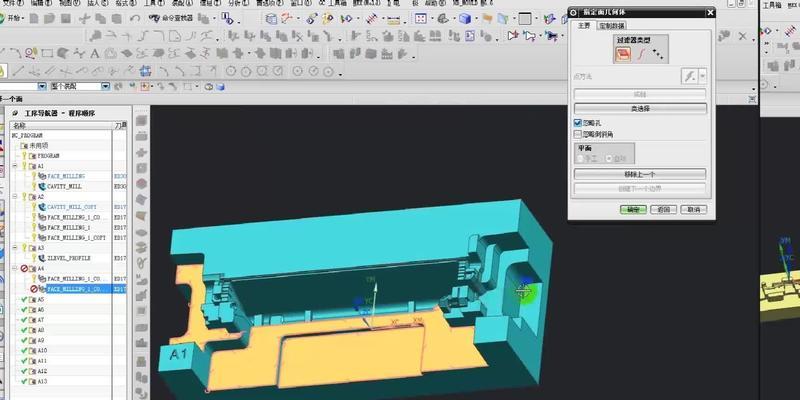Click 工具箱 in the right window
The height and width of the screenshot is (400, 800).
click(771, 5)
